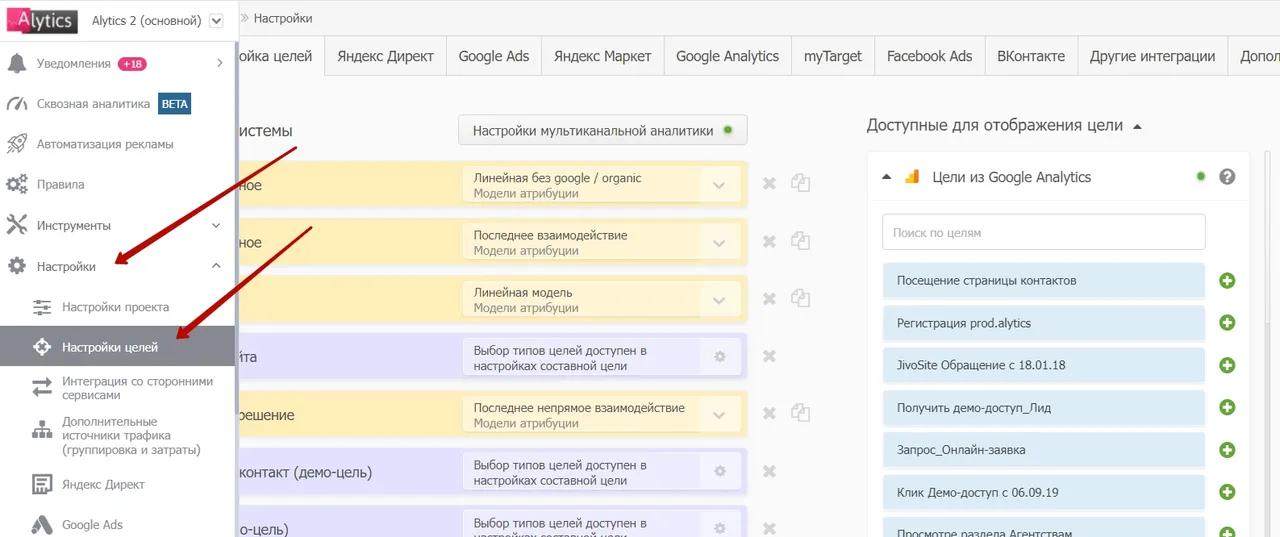
Task: Delete goal with Последнее непрямое взаимодействие
Action: 769,413
